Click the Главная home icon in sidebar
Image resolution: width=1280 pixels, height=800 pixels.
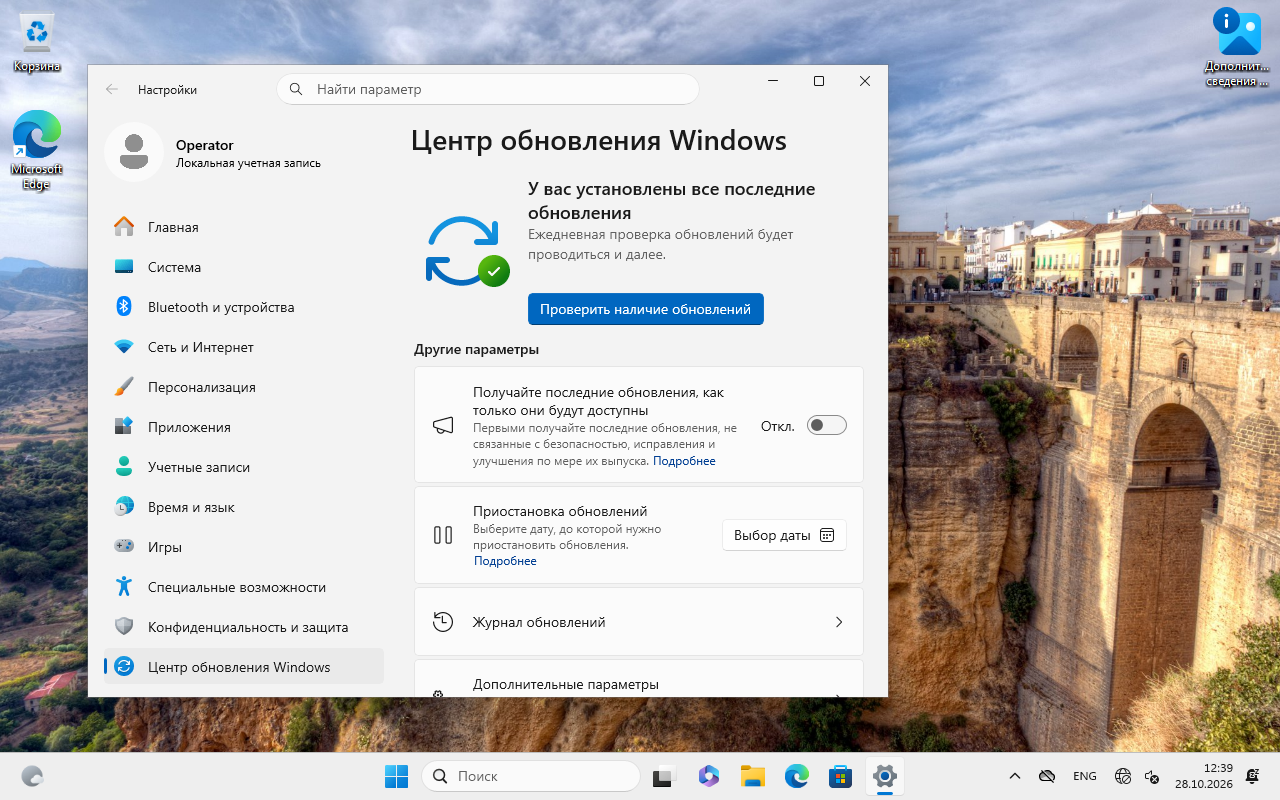tap(124, 227)
